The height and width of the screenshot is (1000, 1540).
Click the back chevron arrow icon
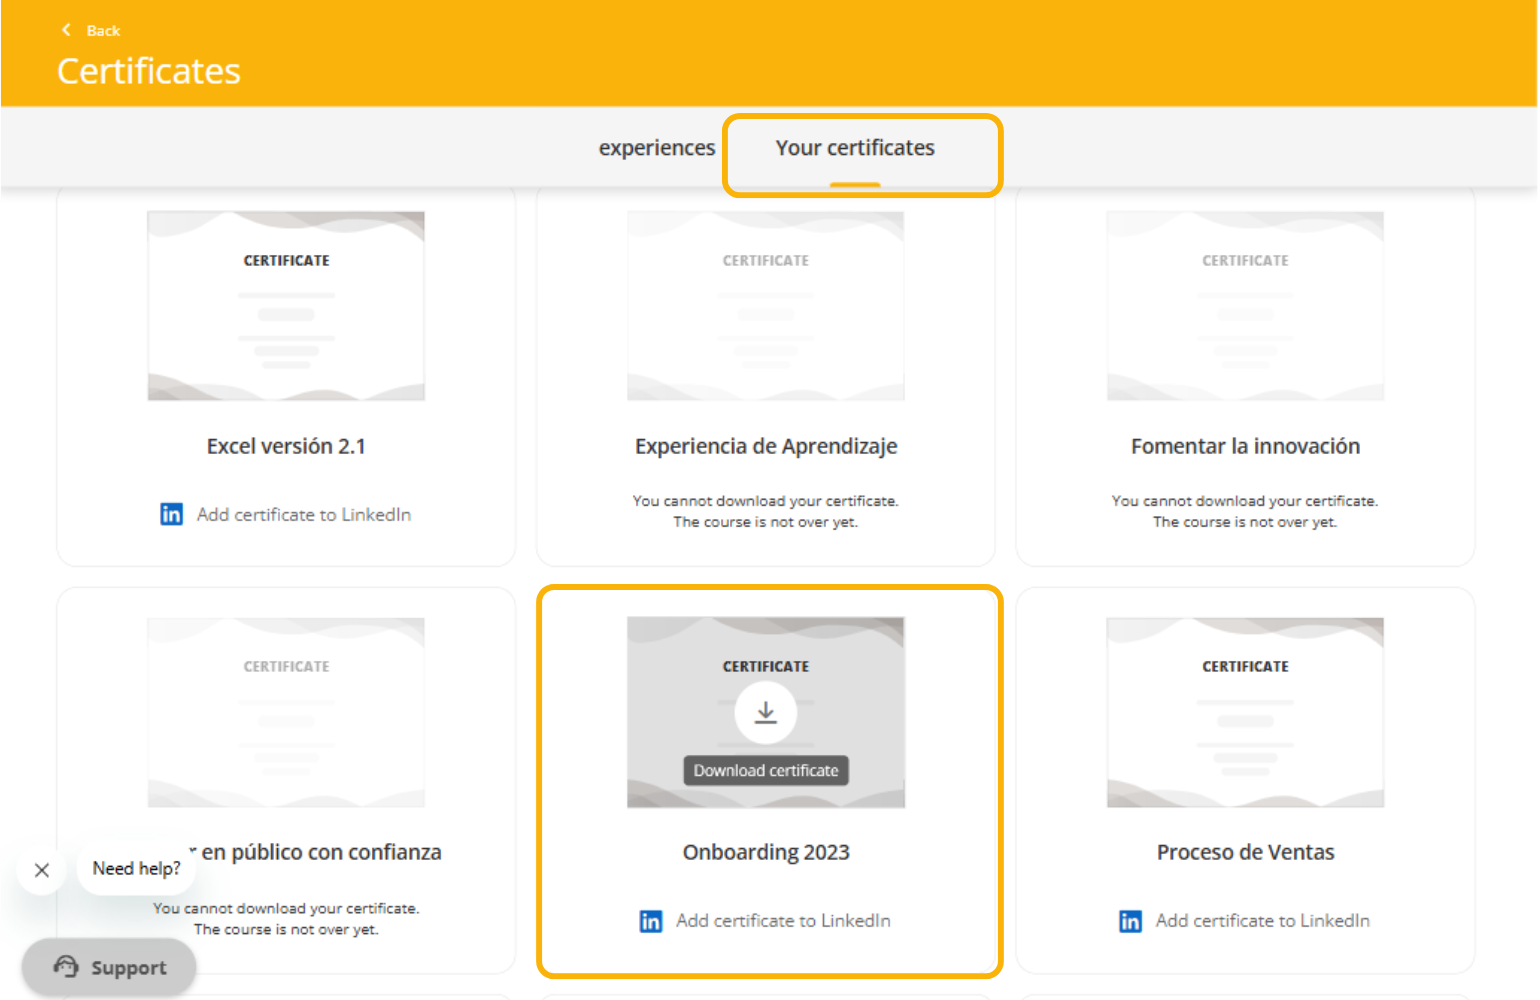[x=66, y=30]
